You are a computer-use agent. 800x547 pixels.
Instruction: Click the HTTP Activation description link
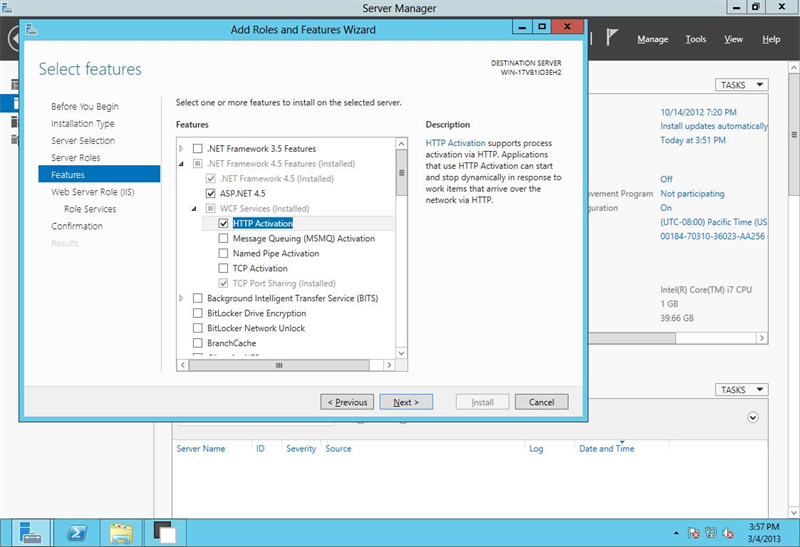pyautogui.click(x=456, y=143)
